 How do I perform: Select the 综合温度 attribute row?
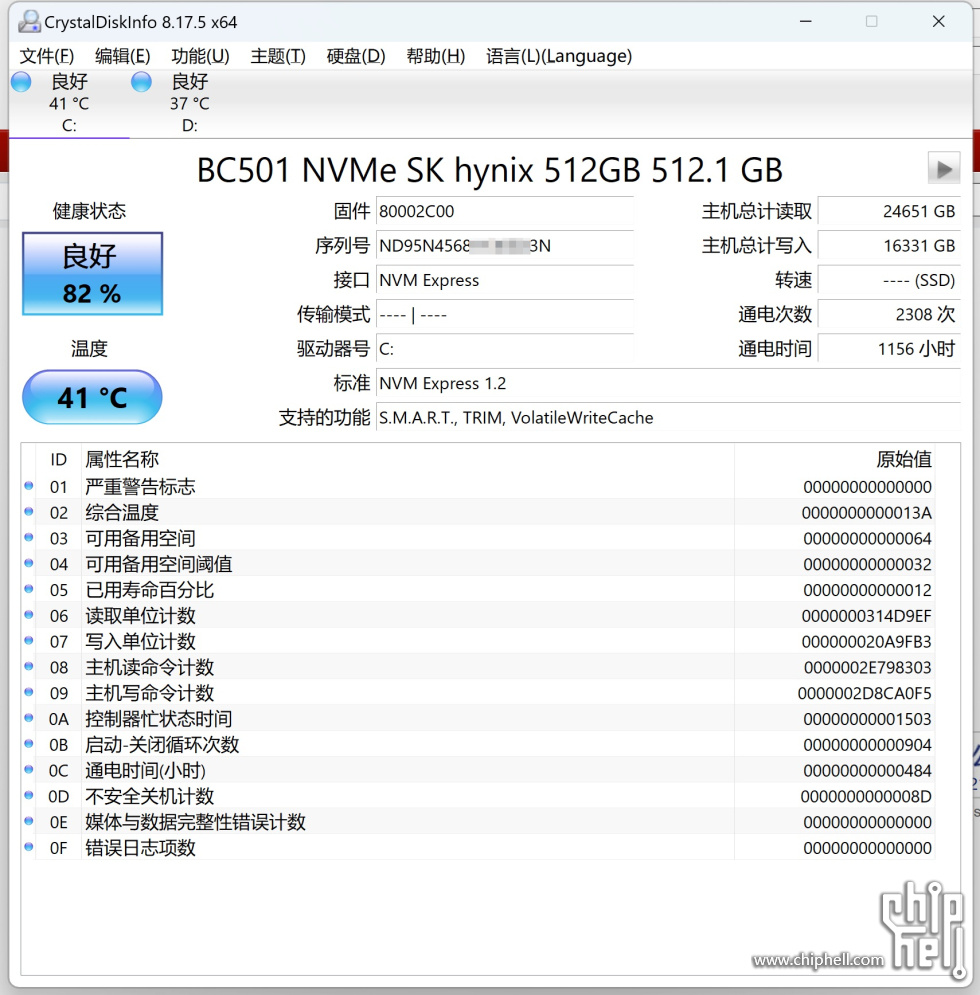(x=478, y=513)
